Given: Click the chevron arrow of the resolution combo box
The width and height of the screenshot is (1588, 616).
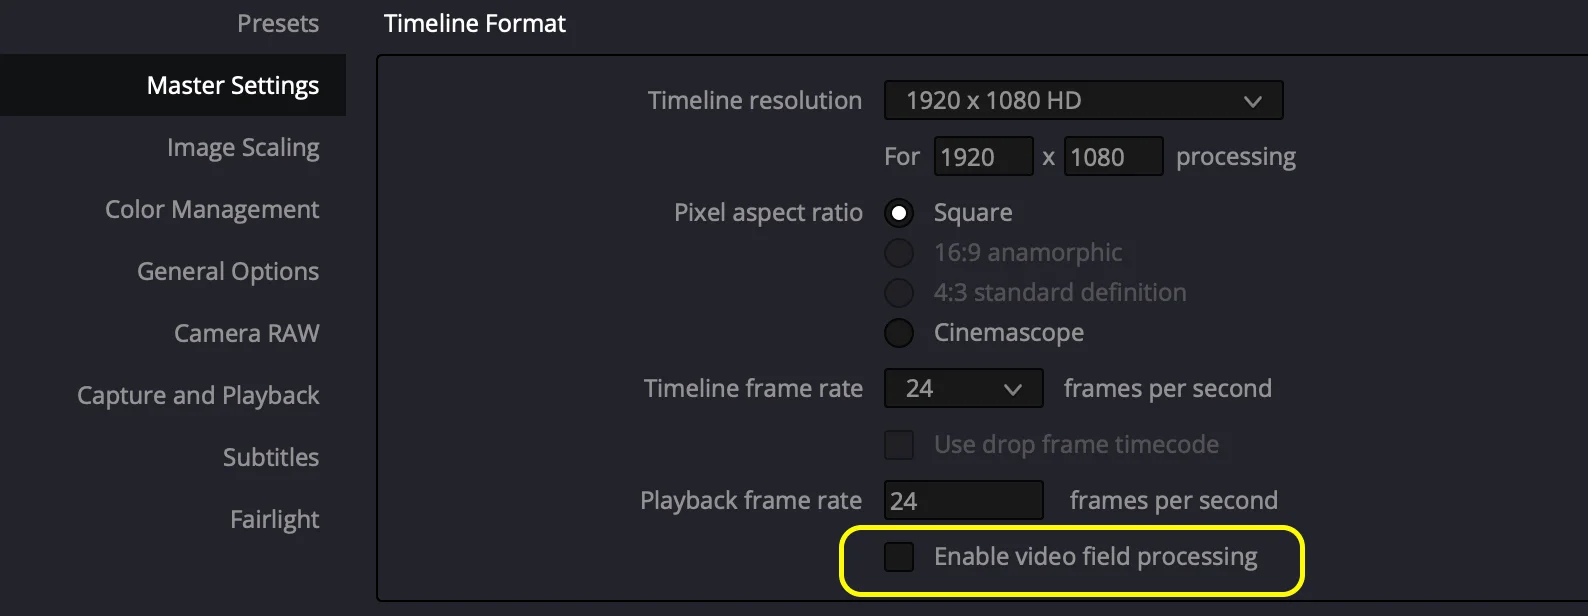Looking at the screenshot, I should [1252, 101].
